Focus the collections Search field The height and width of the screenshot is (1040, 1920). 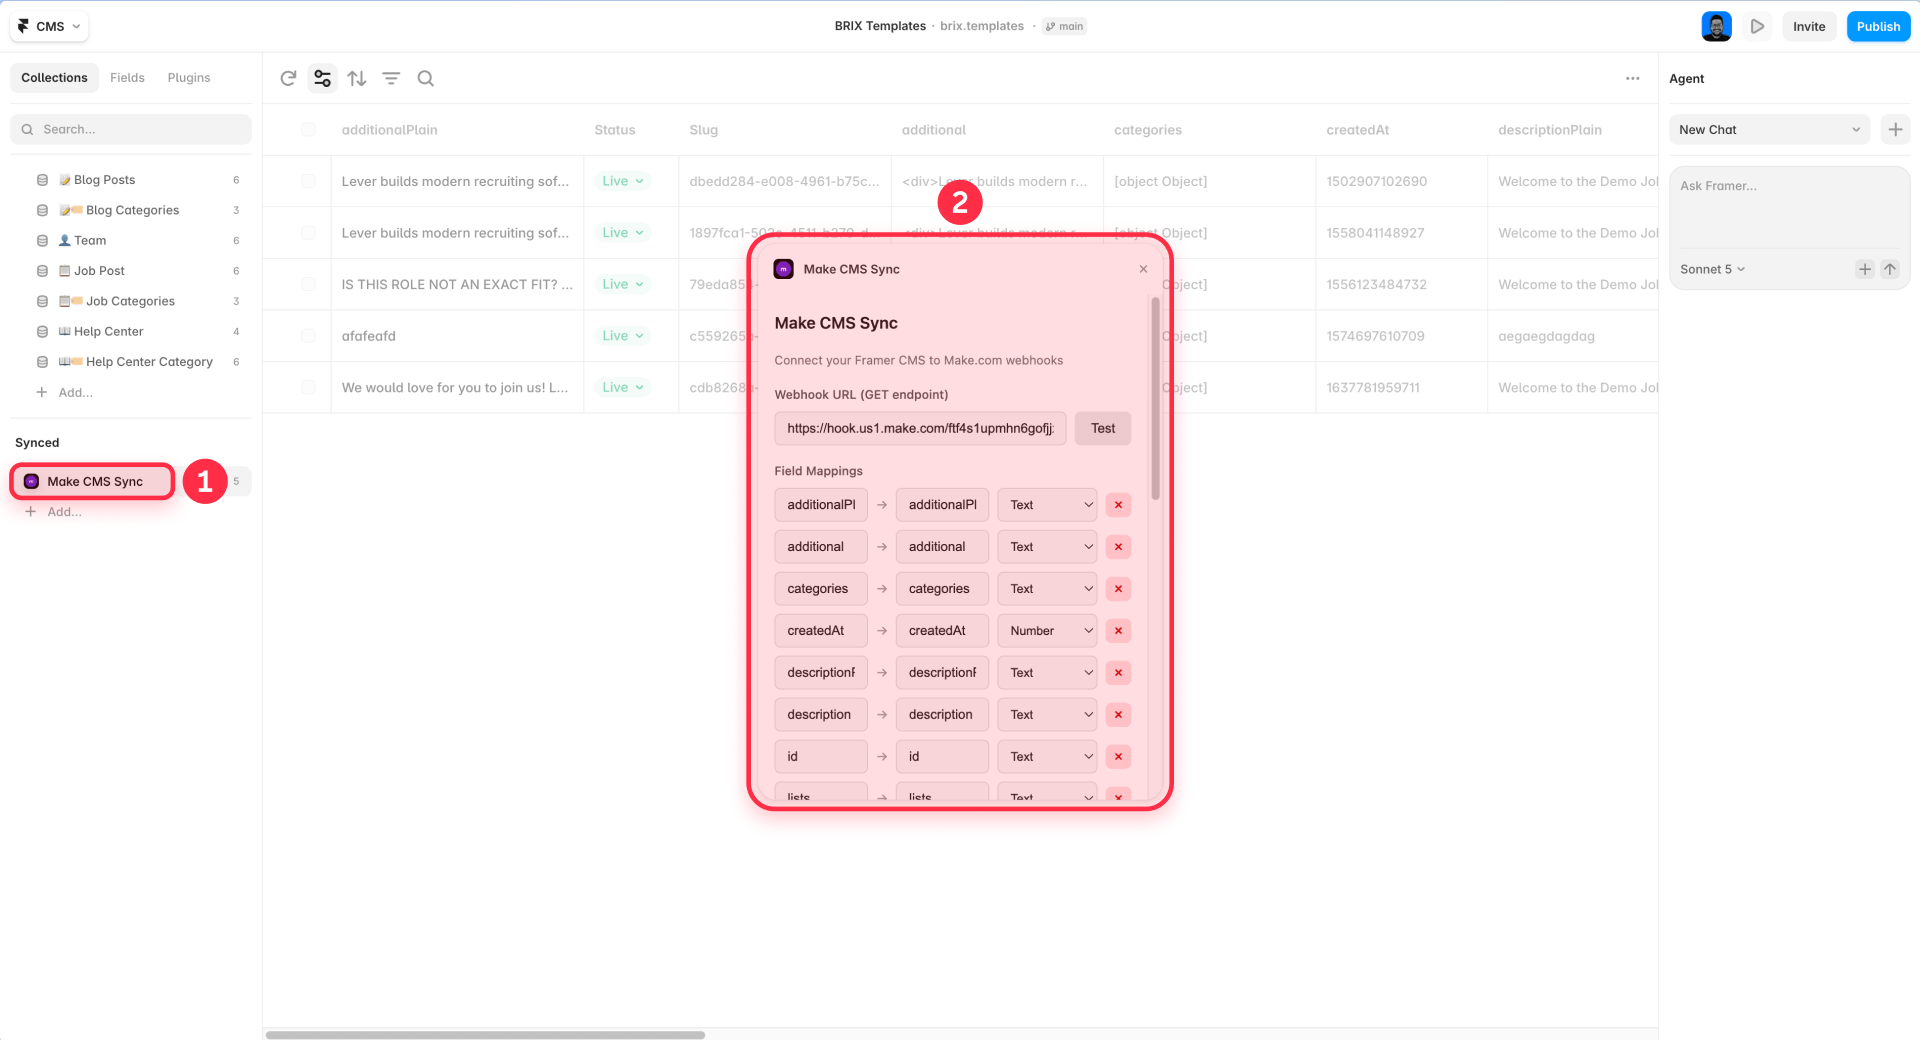click(131, 129)
